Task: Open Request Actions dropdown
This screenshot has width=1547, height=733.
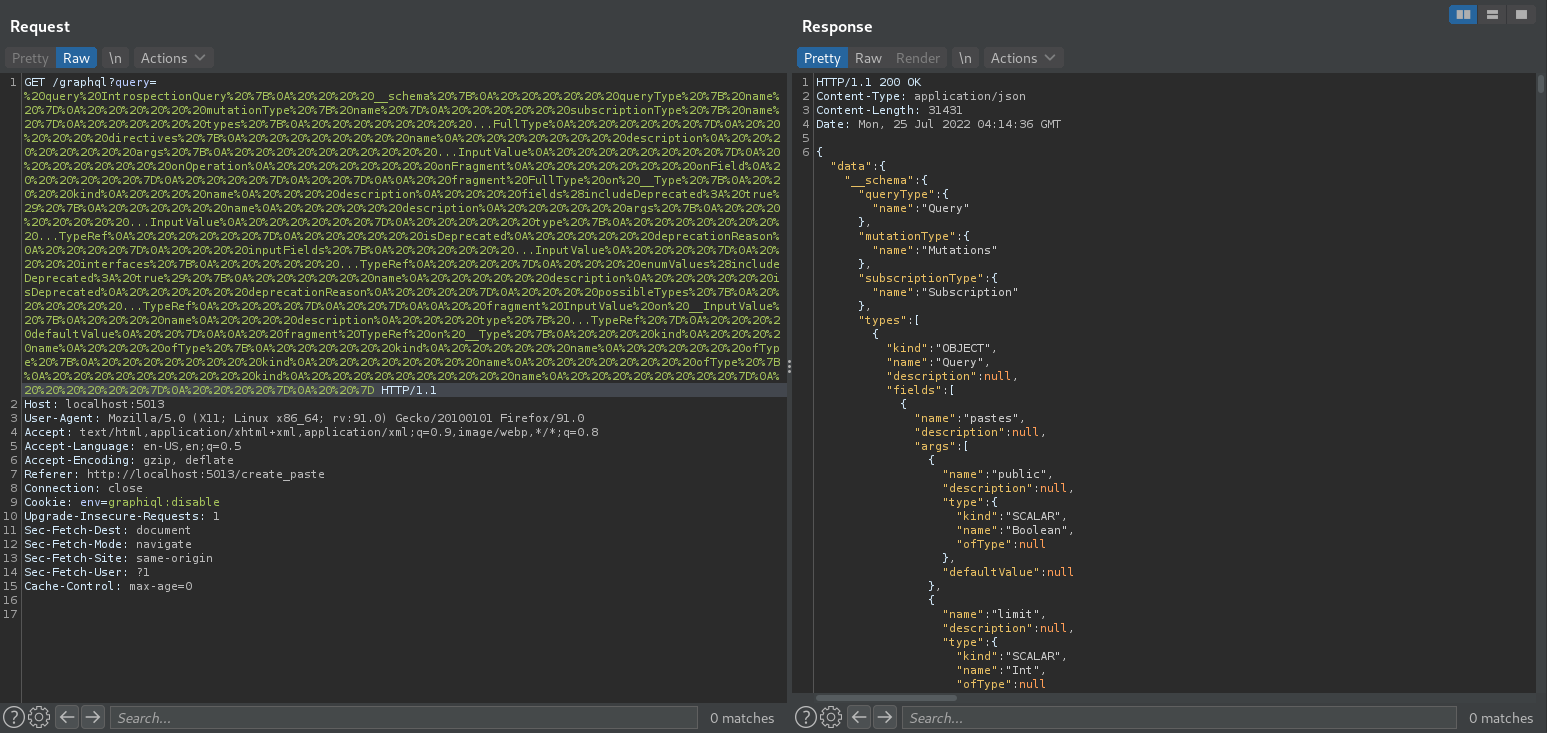Action: point(173,58)
